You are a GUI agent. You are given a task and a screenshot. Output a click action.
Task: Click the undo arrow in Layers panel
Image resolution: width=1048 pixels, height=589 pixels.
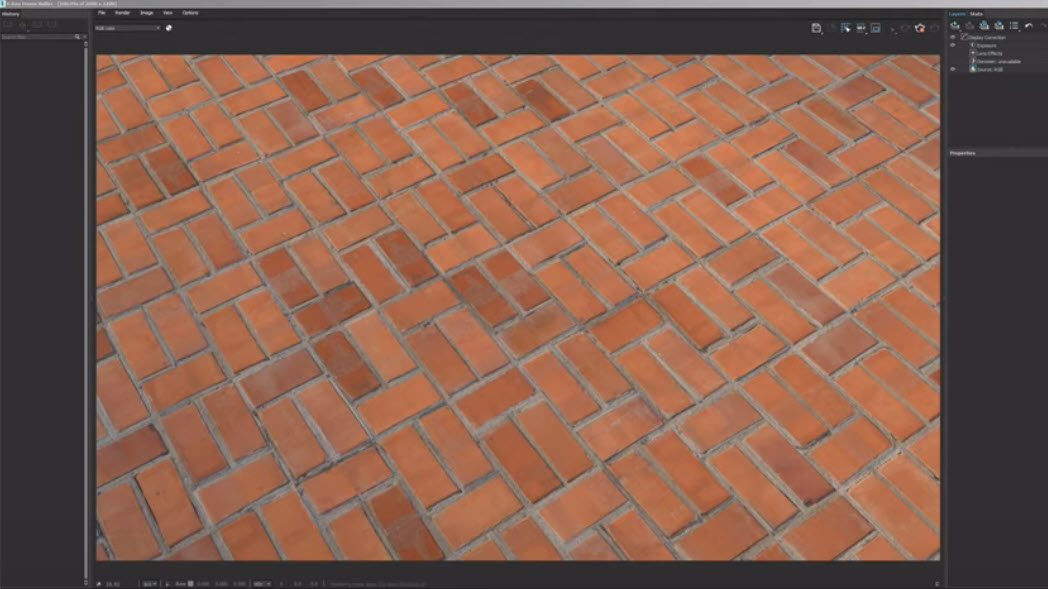(x=1029, y=25)
